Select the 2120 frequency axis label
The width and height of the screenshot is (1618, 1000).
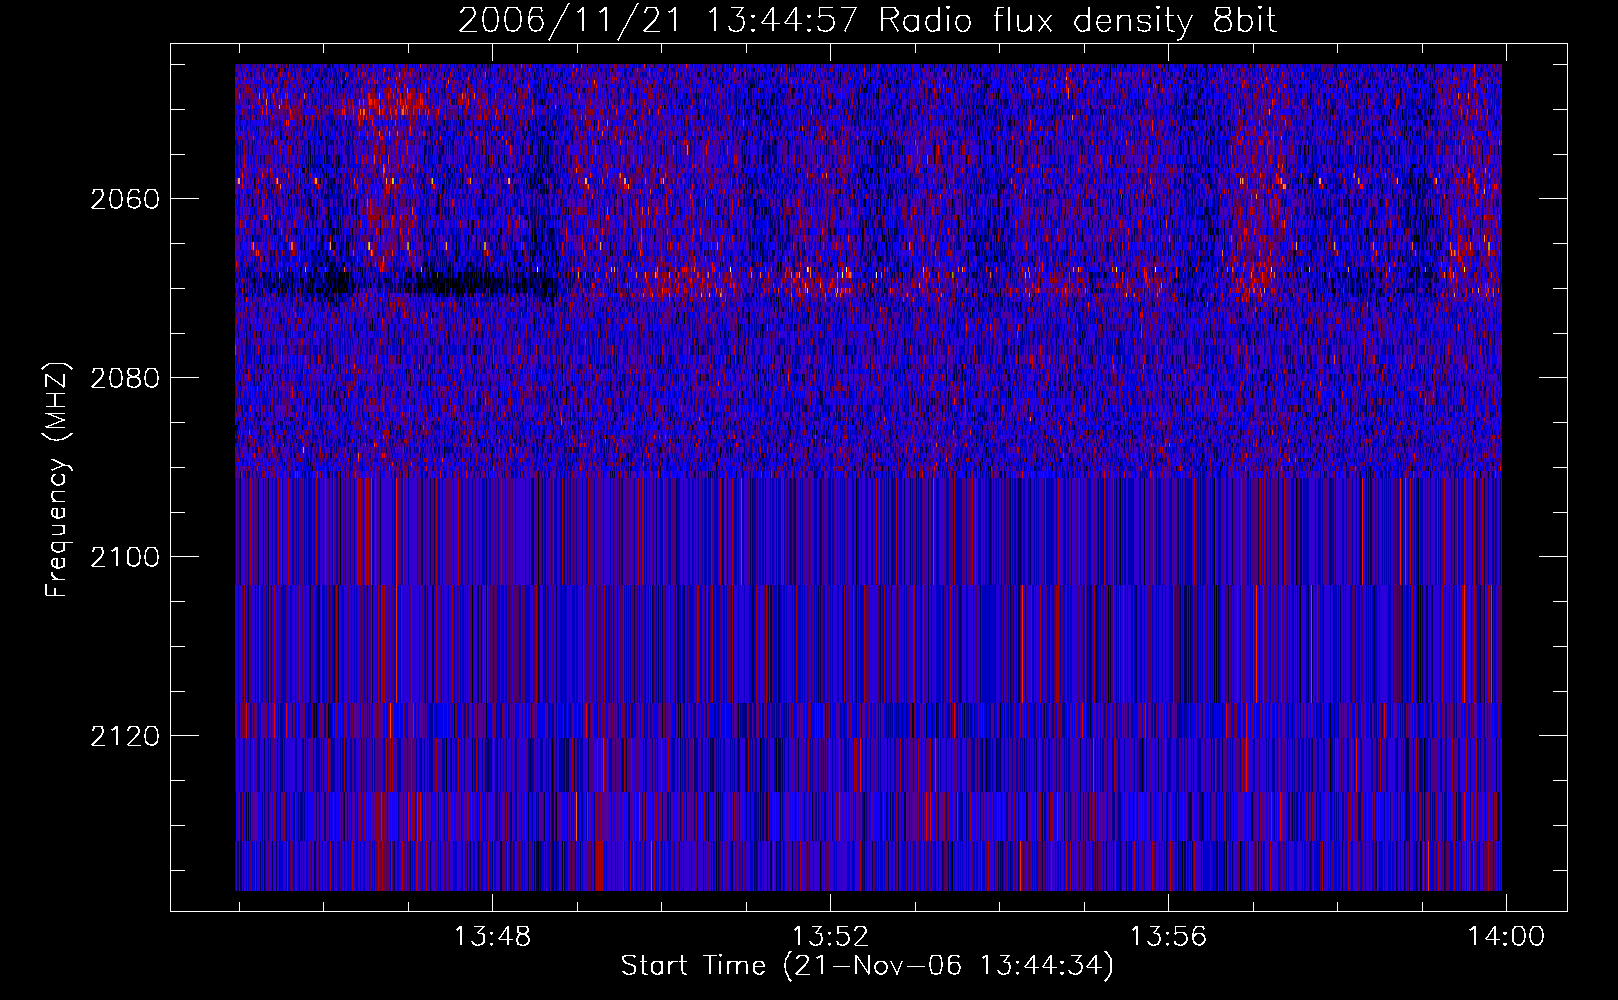(125, 736)
